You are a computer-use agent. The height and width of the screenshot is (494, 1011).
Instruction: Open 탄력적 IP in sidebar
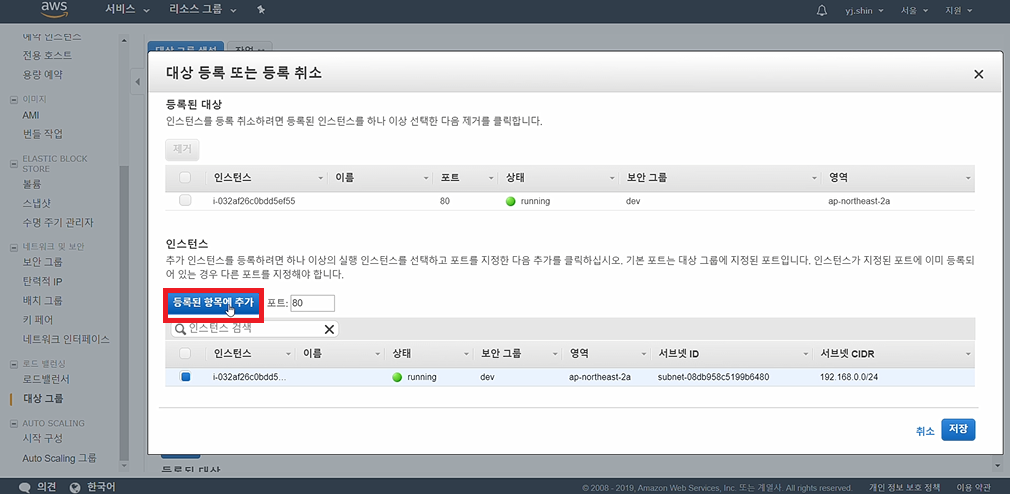pos(43,281)
